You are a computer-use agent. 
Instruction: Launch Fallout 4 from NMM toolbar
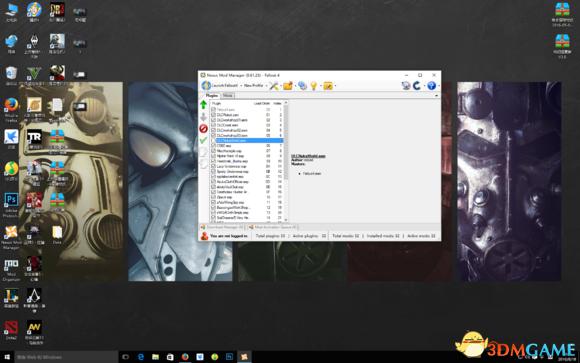tap(219, 85)
